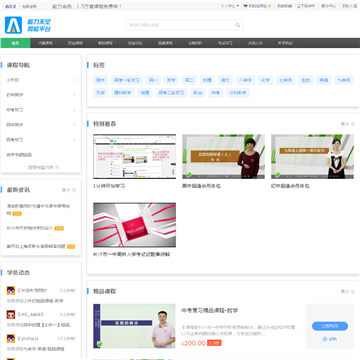
Task: Select the 高一 tag
Action: (x=153, y=80)
